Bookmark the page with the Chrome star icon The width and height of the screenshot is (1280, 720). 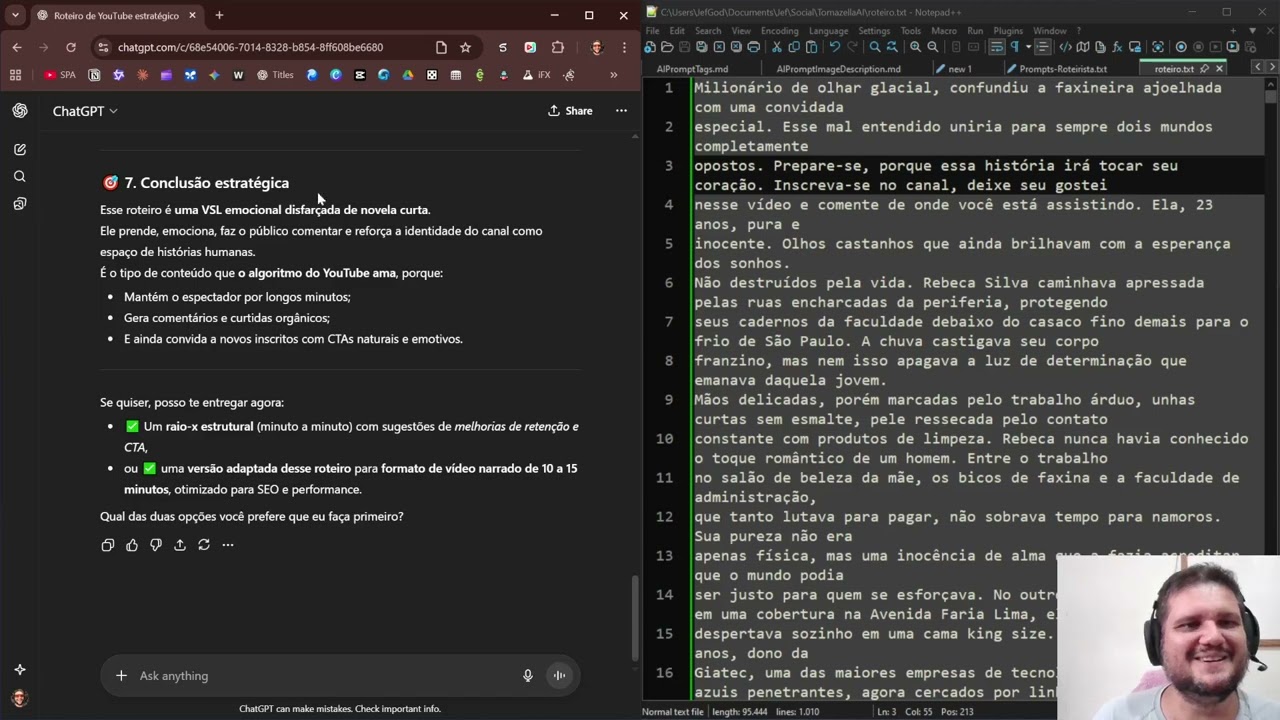pyautogui.click(x=465, y=47)
